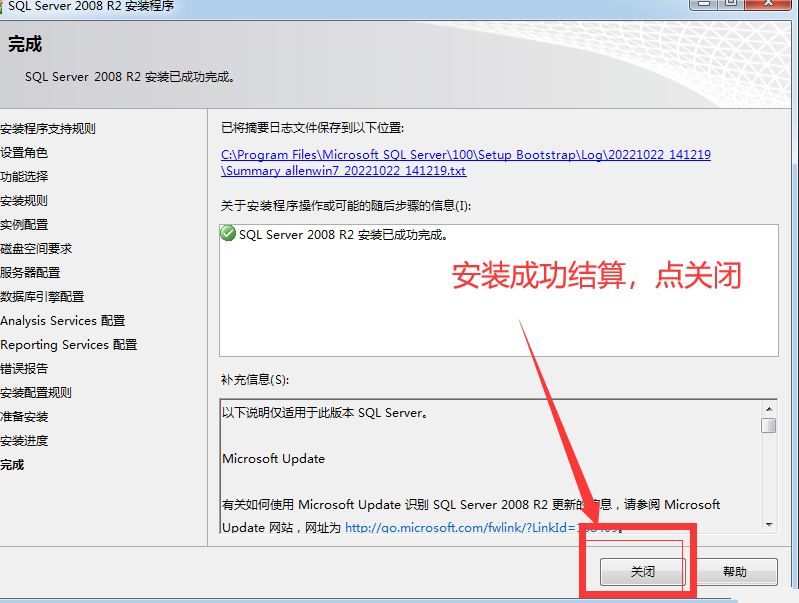799x603 pixels.
Task: Open the go.microsoft.com fwlink URL
Action: click(483, 528)
